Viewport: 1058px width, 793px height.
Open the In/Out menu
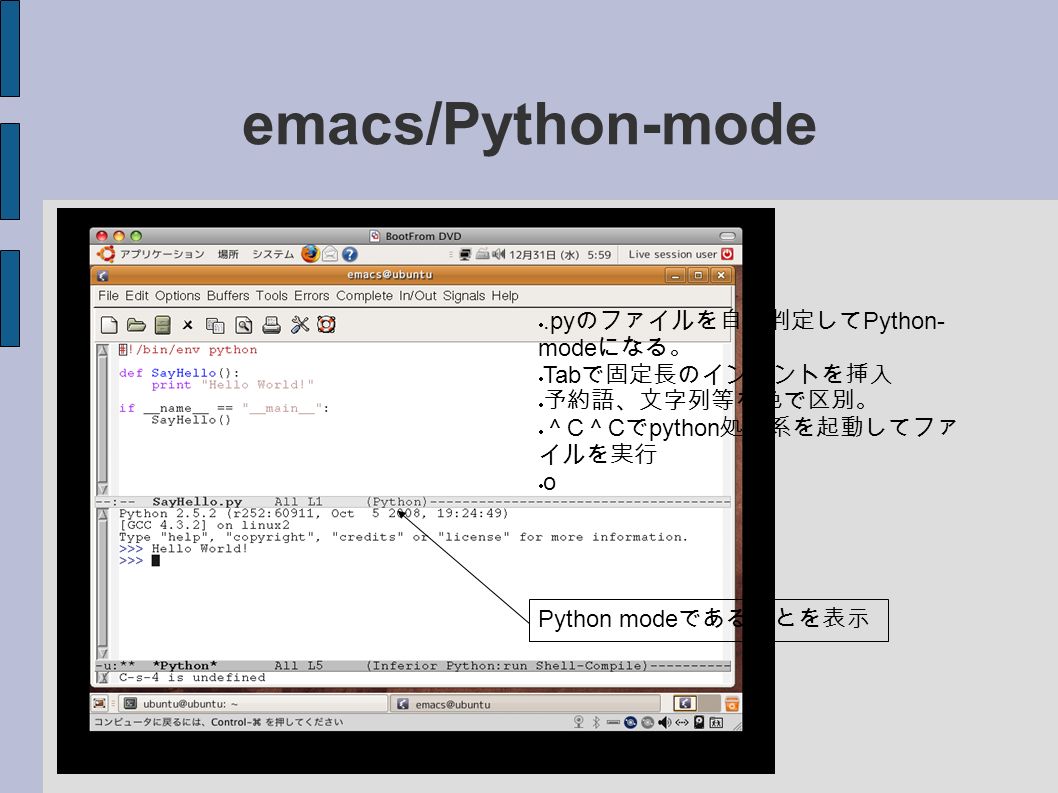click(x=418, y=296)
